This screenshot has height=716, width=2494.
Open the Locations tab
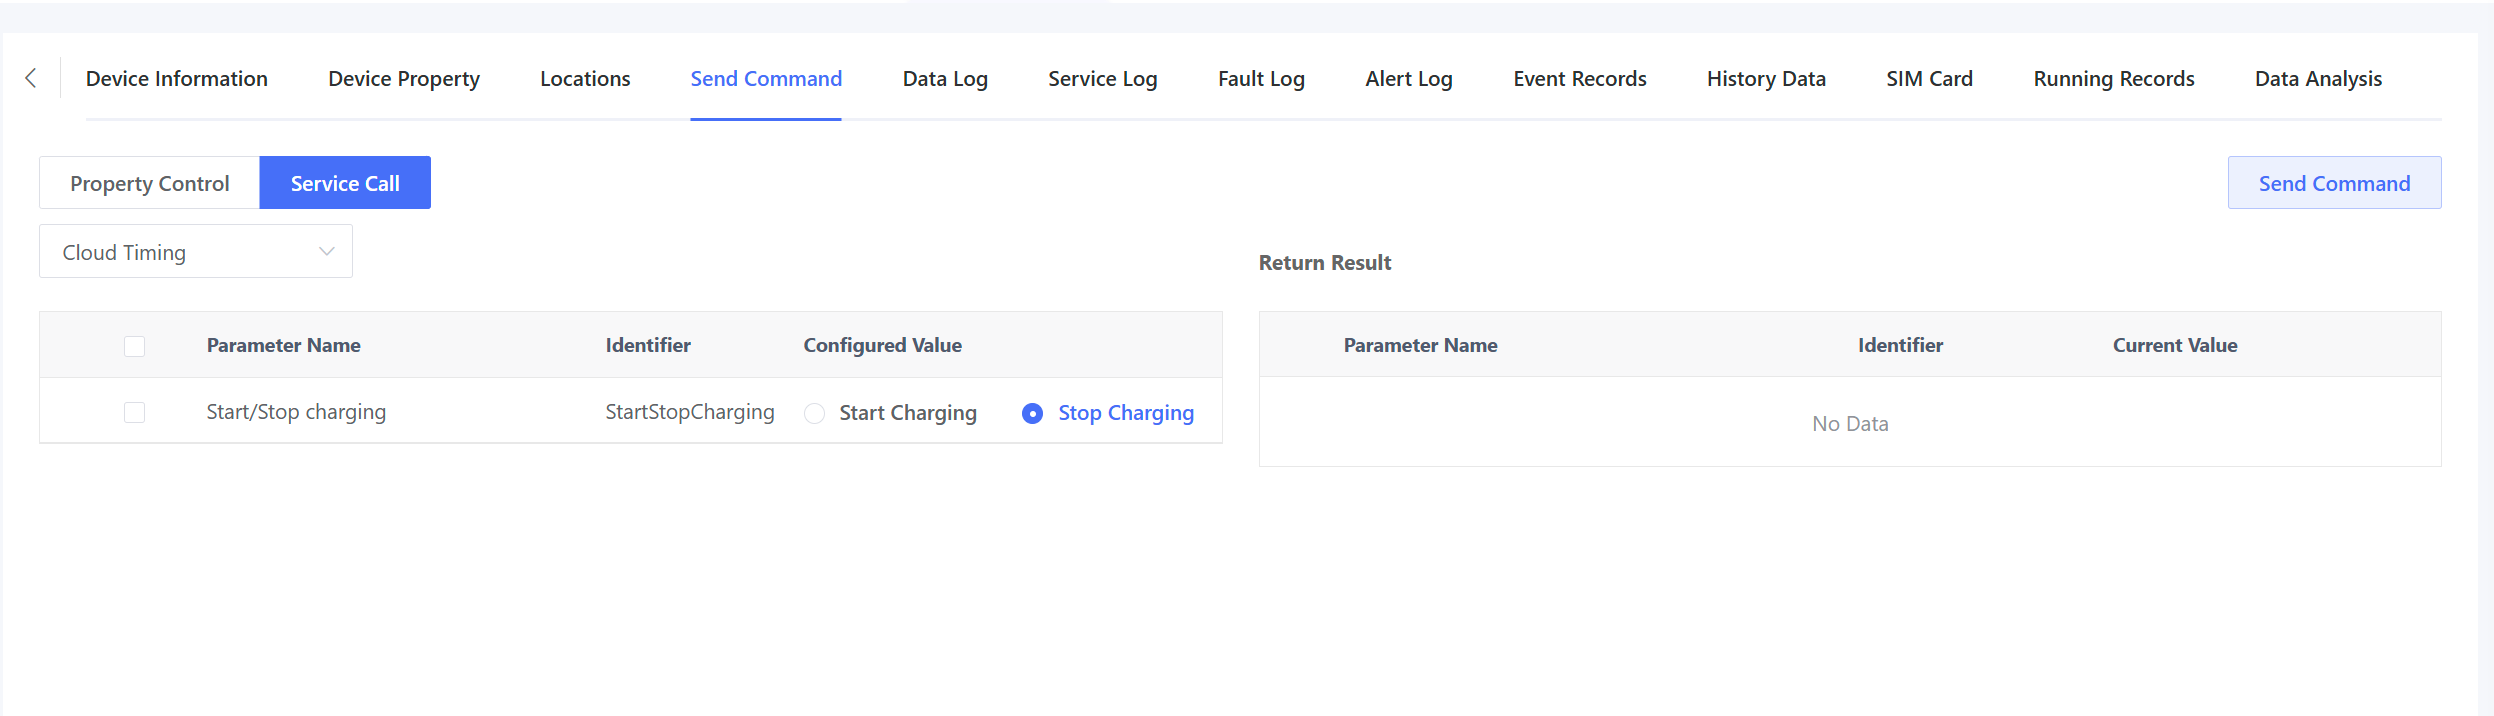tap(585, 79)
